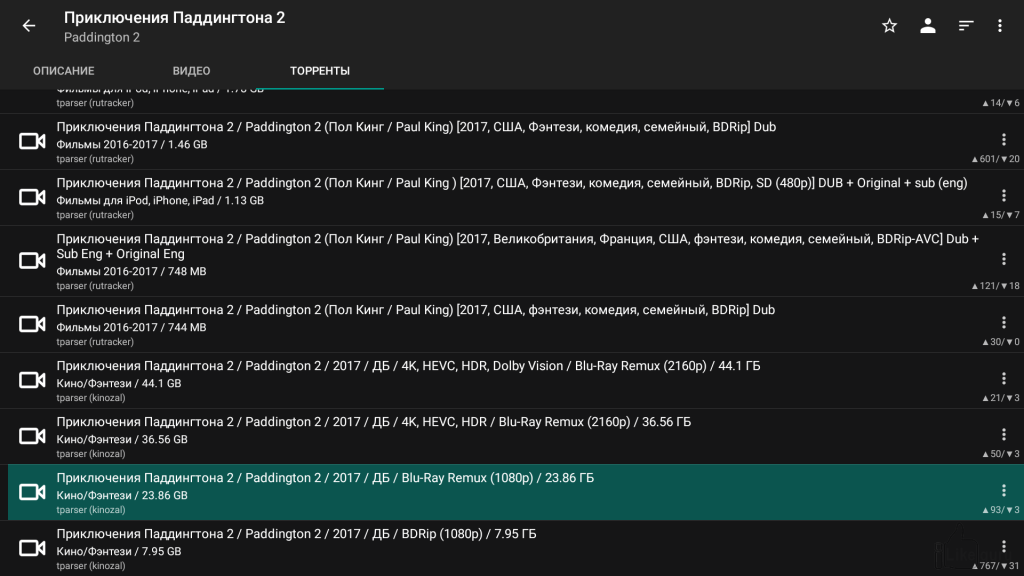
Task: Open options menu for the 744 MB torrent
Action: tap(1004, 322)
